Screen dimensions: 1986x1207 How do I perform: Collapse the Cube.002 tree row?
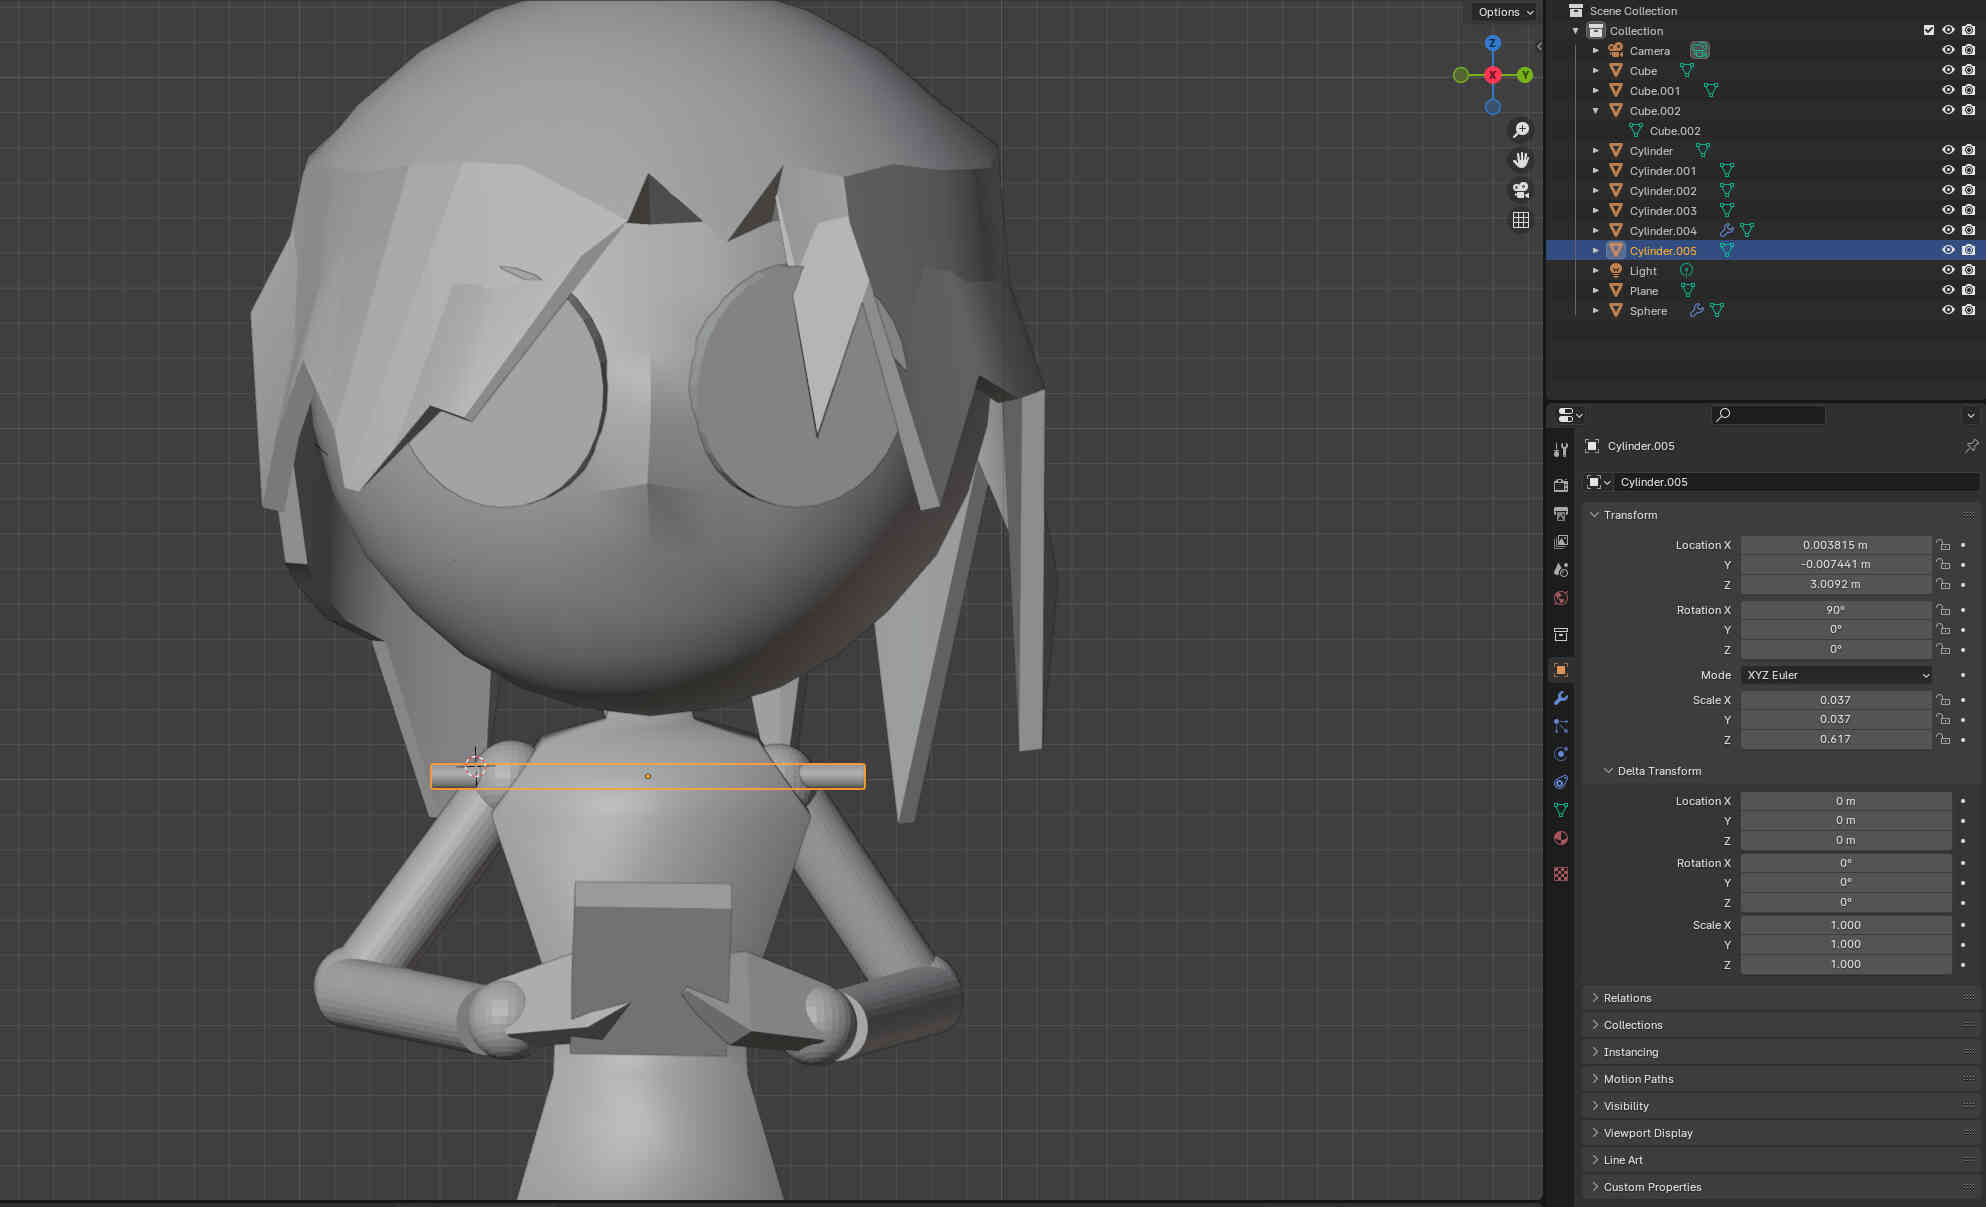[1596, 110]
